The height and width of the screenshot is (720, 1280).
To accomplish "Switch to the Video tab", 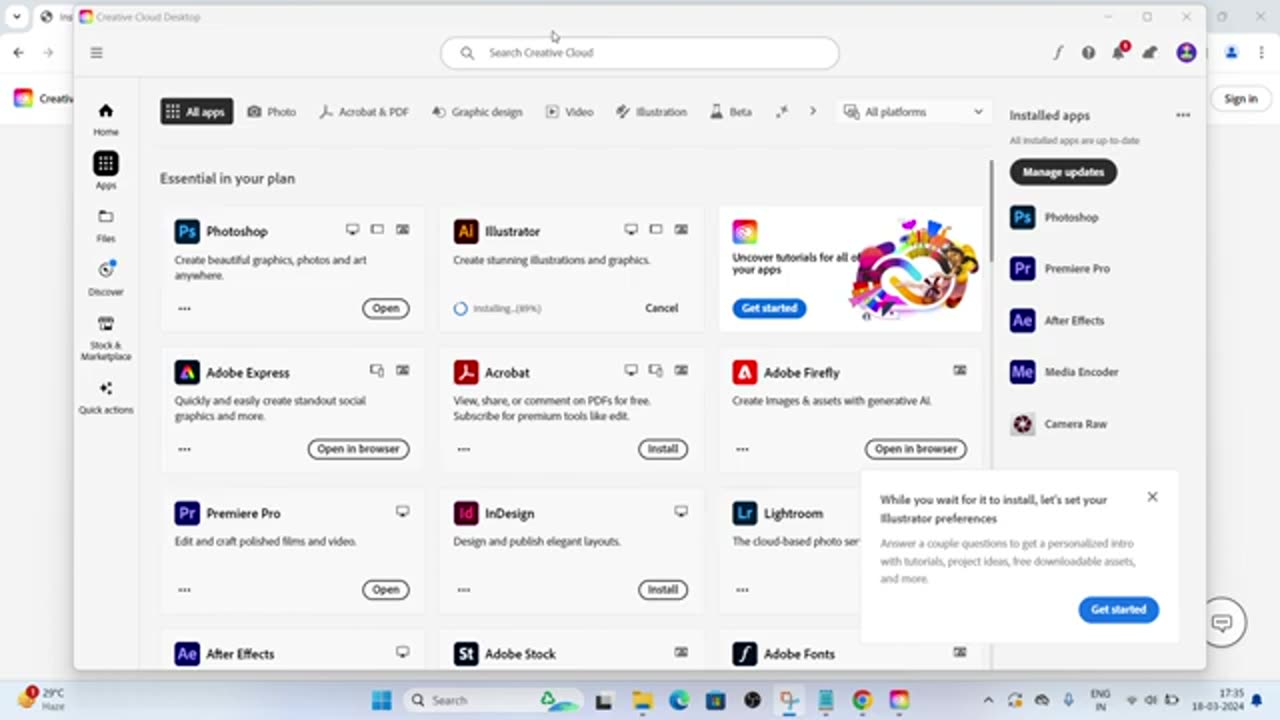I will [569, 112].
